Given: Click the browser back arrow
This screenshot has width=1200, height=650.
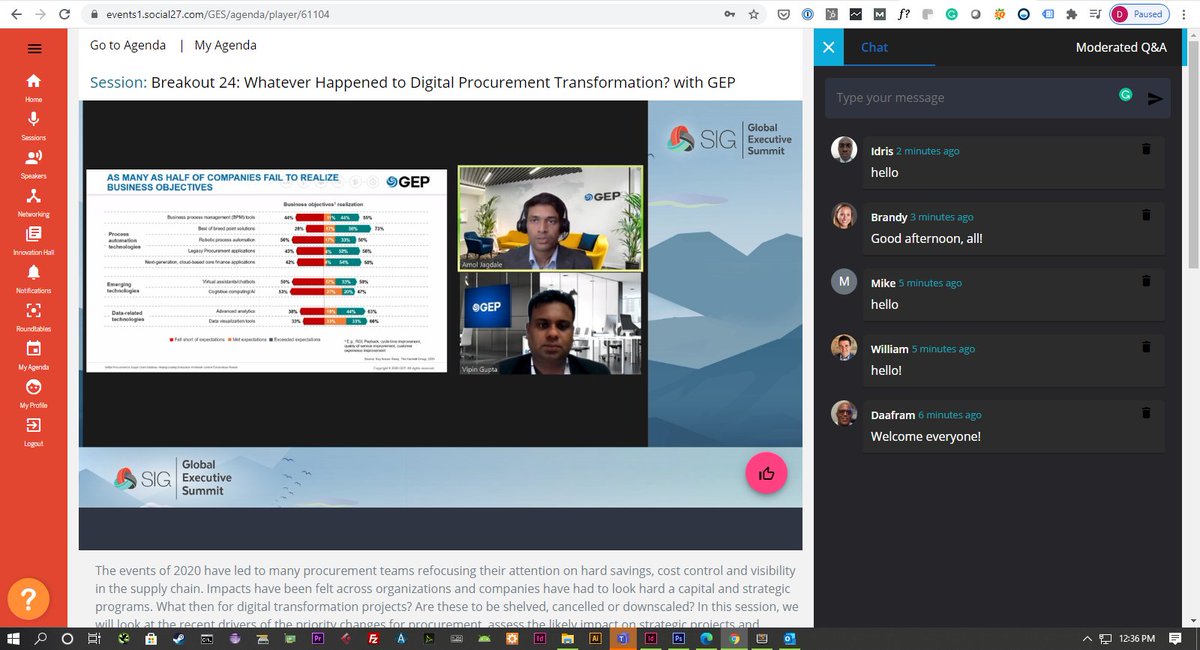Looking at the screenshot, I should click(x=16, y=14).
